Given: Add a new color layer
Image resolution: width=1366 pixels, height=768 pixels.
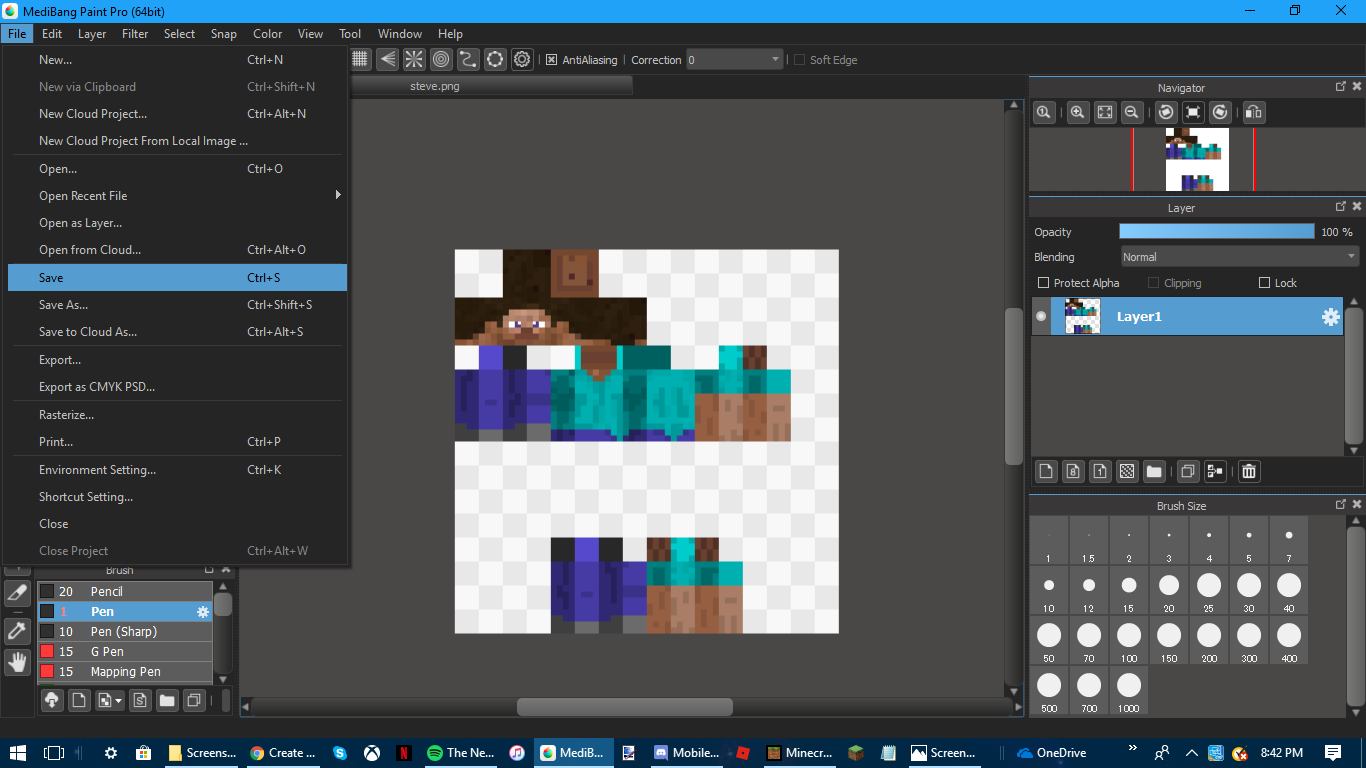Looking at the screenshot, I should click(x=1045, y=471).
